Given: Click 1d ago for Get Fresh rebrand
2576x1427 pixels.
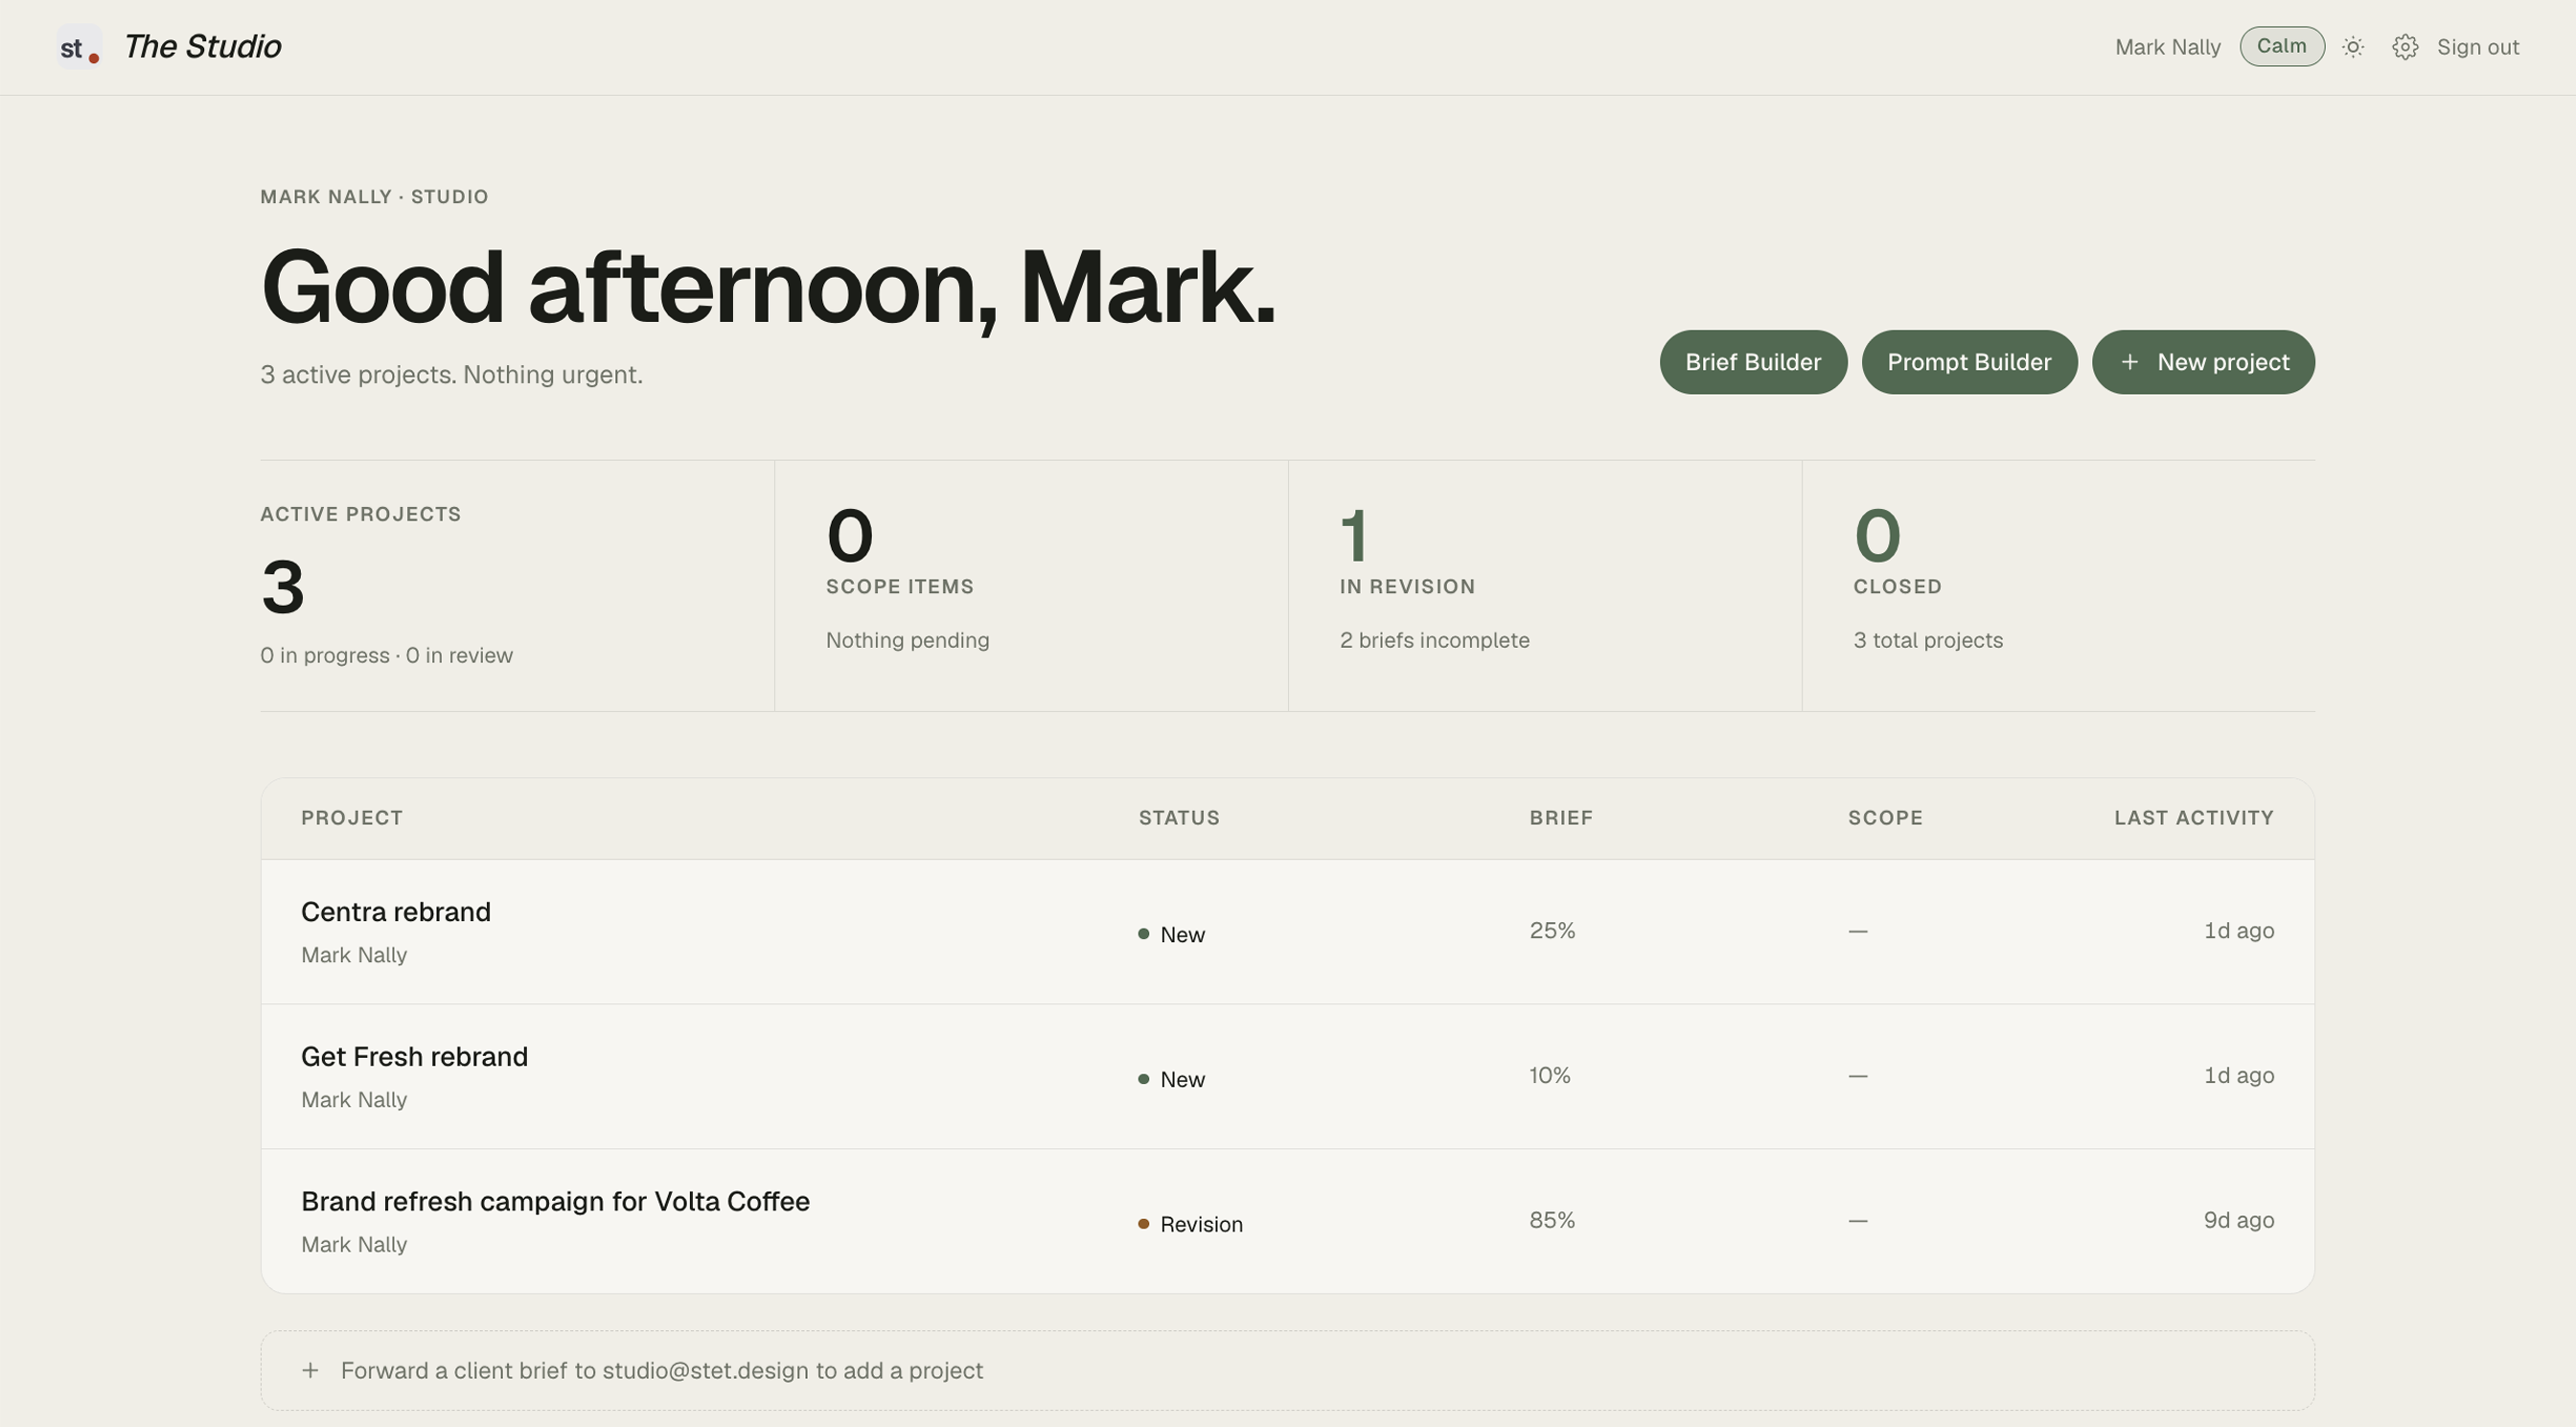Looking at the screenshot, I should coord(2239,1075).
